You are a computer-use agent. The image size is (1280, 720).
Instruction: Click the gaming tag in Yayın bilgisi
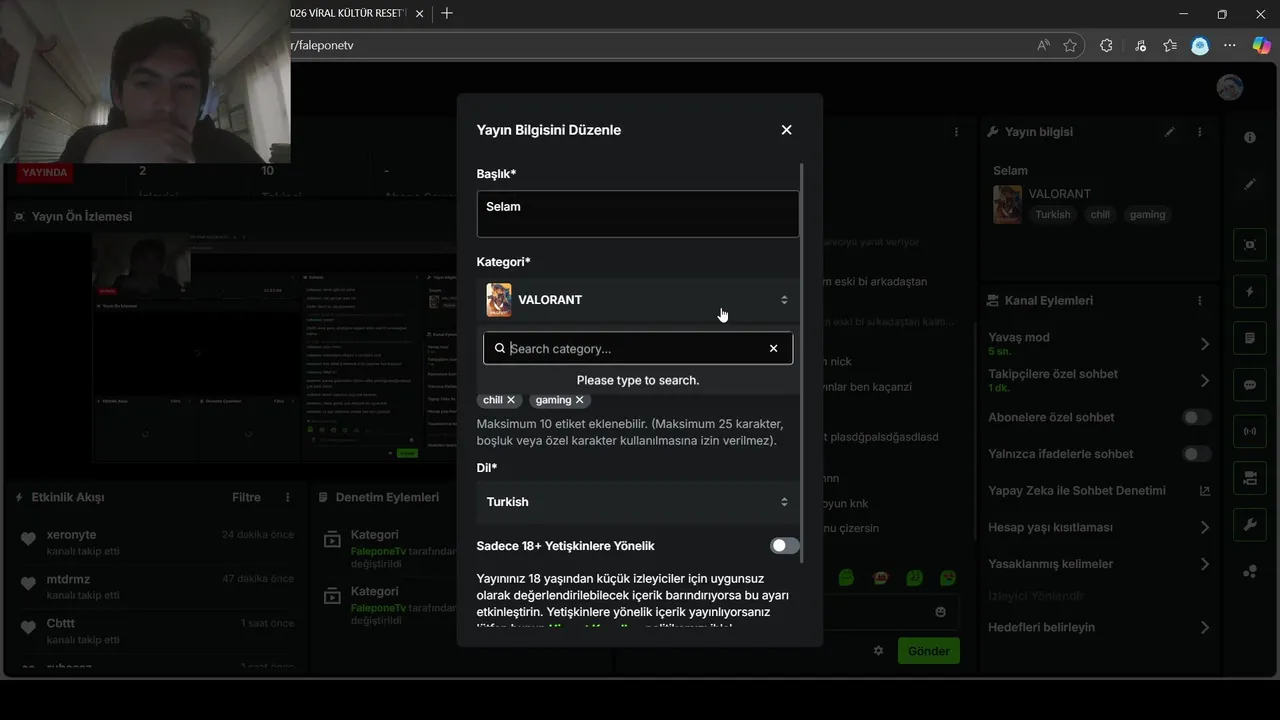pos(1147,214)
